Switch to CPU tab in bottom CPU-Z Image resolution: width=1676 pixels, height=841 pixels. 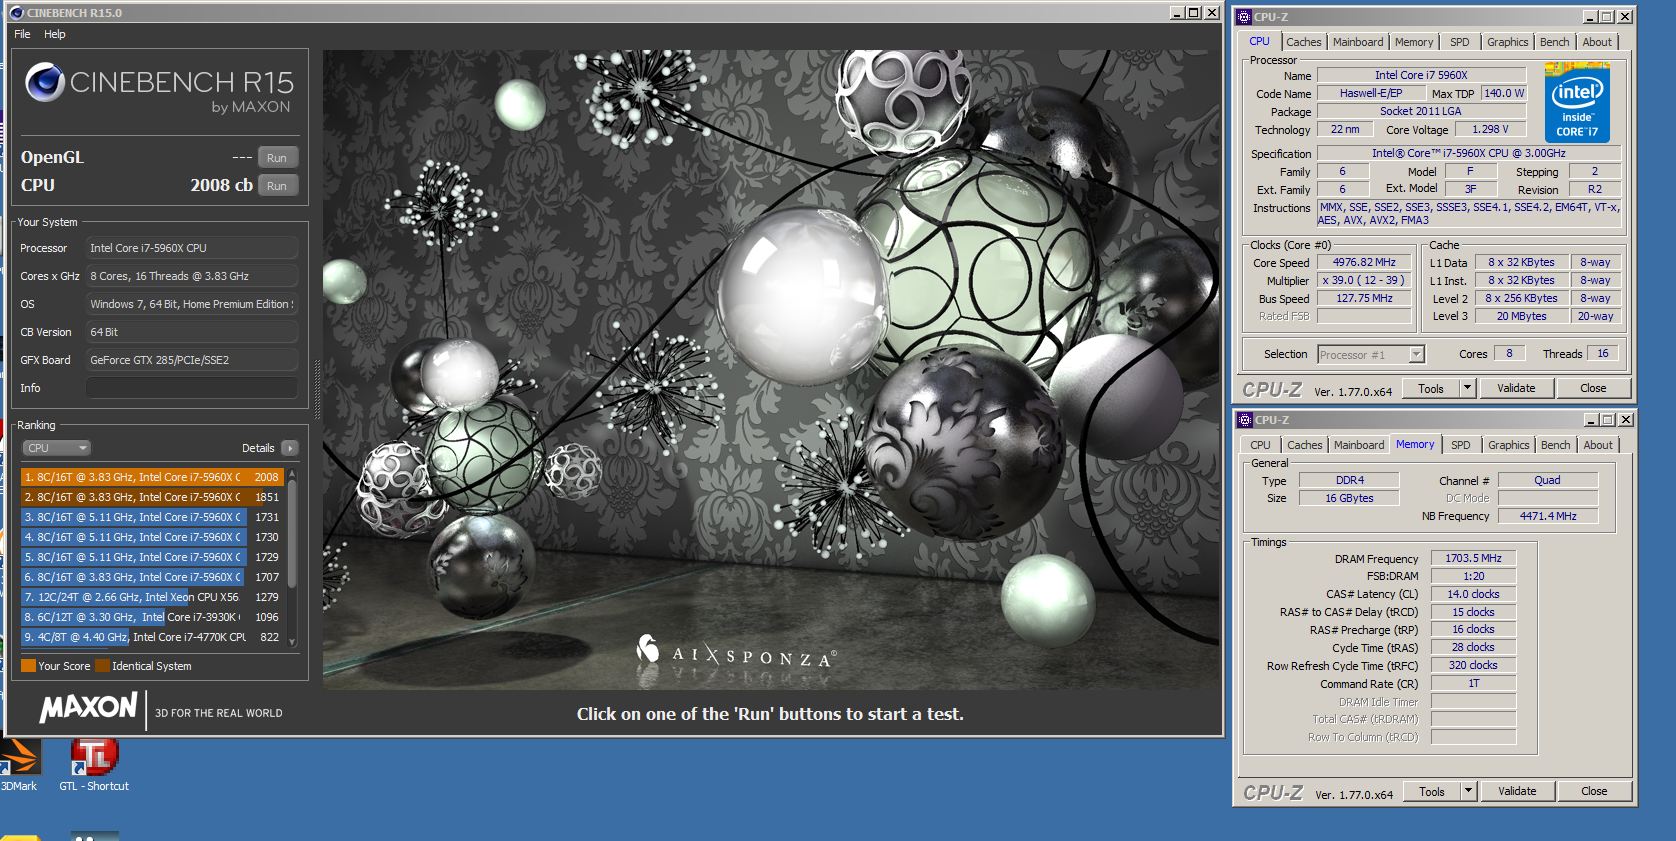point(1260,445)
